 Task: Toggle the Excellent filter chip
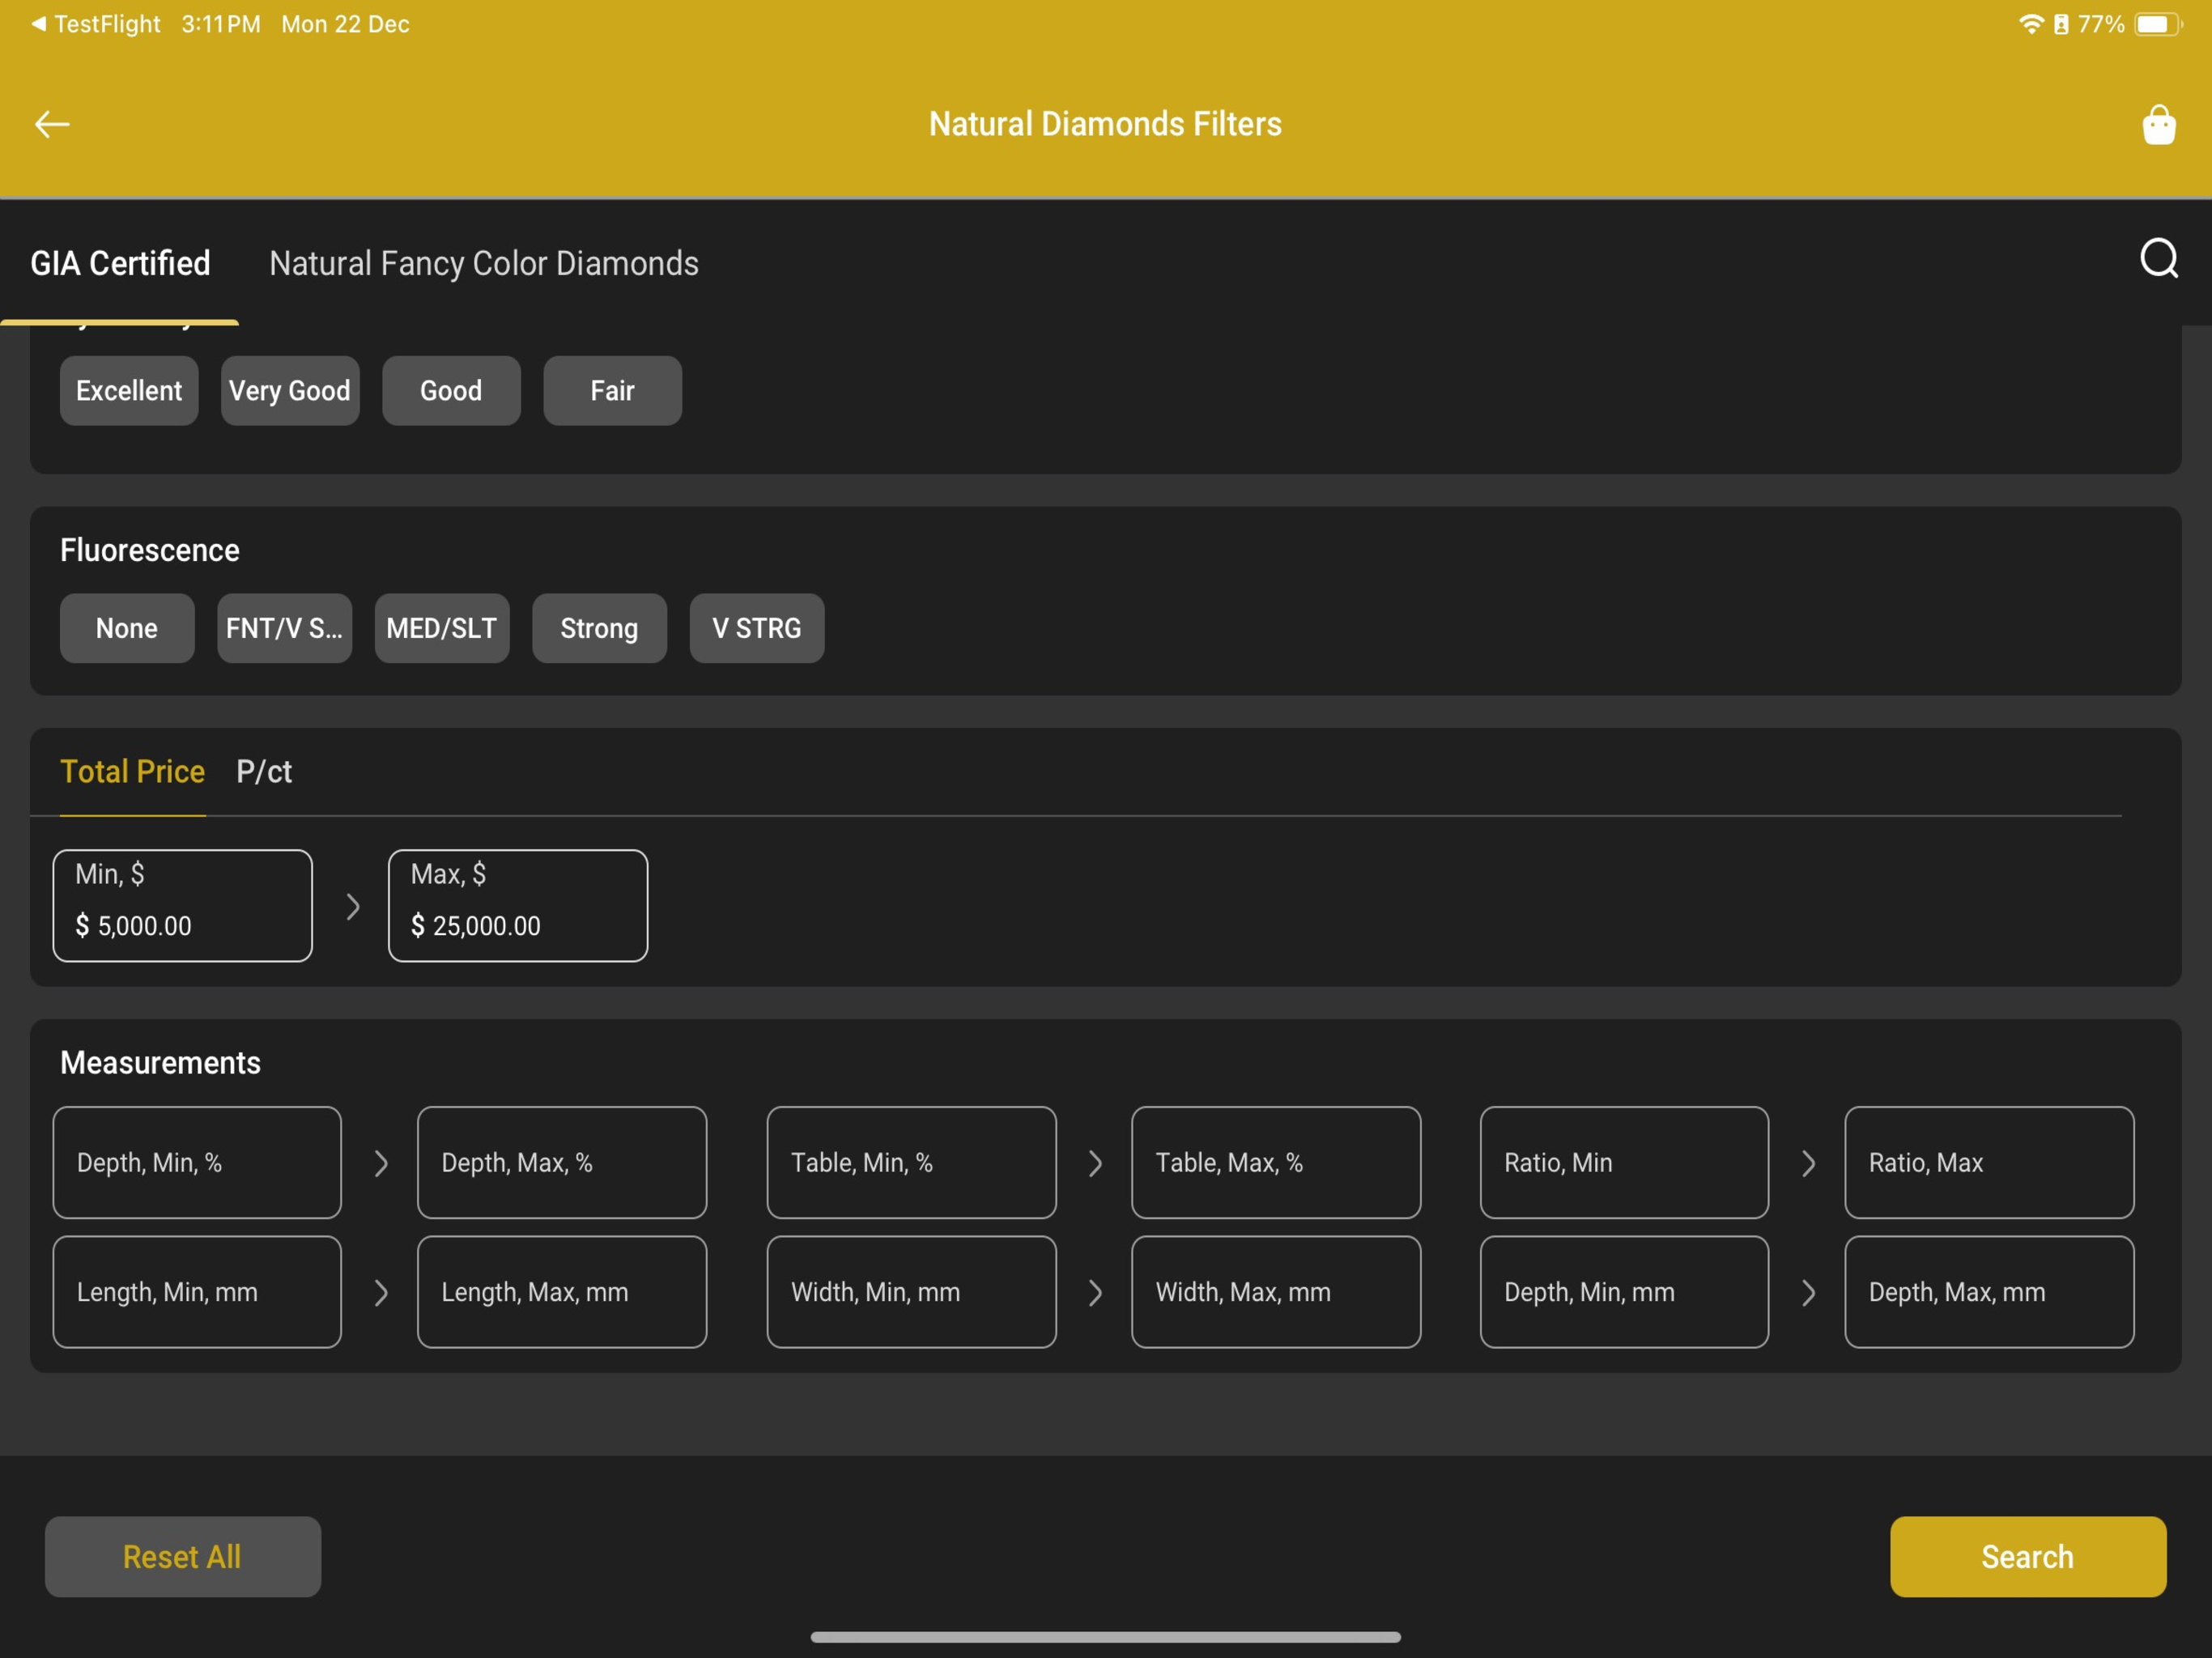pos(129,391)
